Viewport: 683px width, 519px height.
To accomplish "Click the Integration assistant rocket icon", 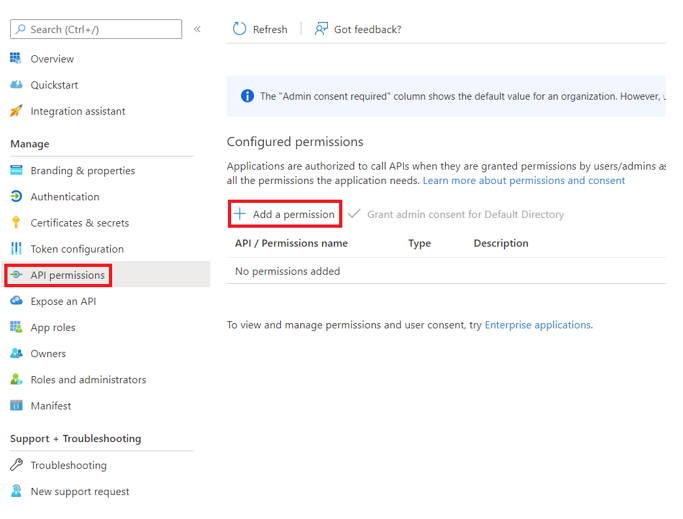I will pyautogui.click(x=16, y=111).
